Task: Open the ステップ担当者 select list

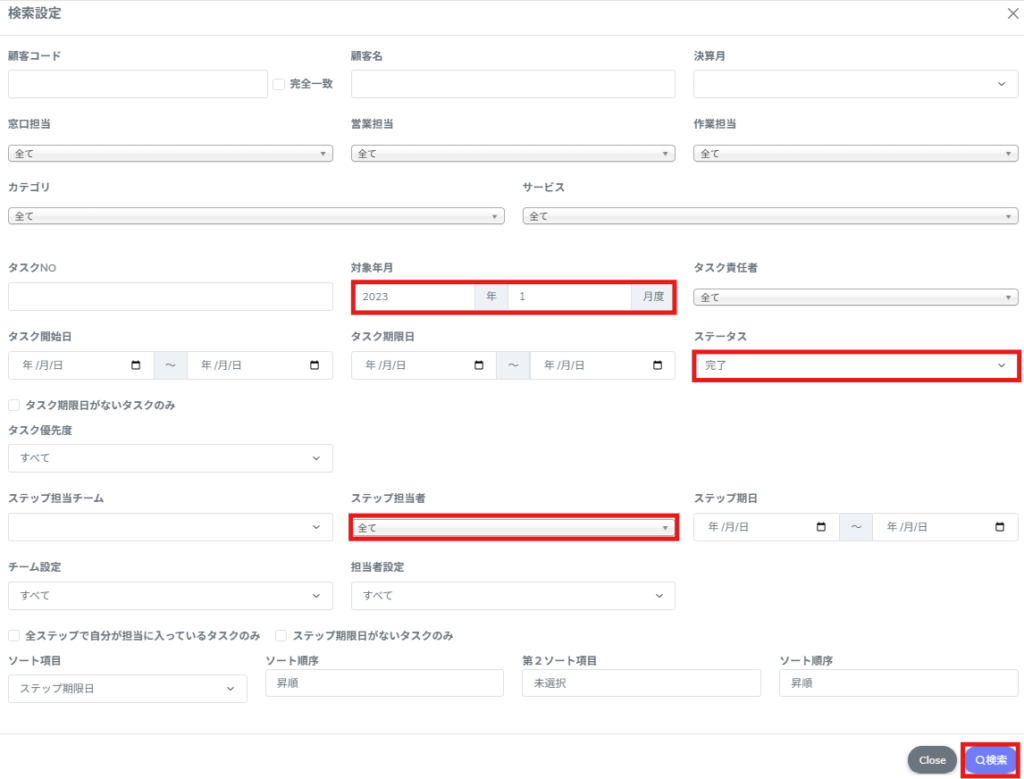Action: 513,527
